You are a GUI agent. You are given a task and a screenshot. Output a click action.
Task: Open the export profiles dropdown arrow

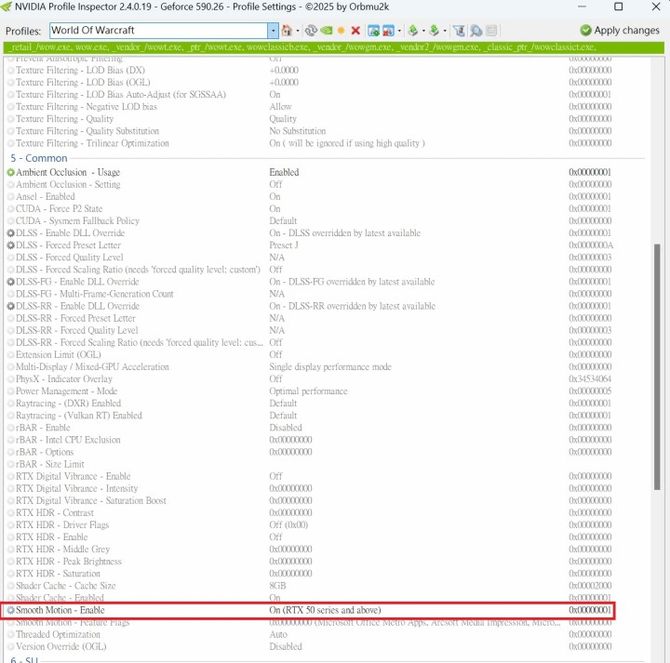coord(423,30)
